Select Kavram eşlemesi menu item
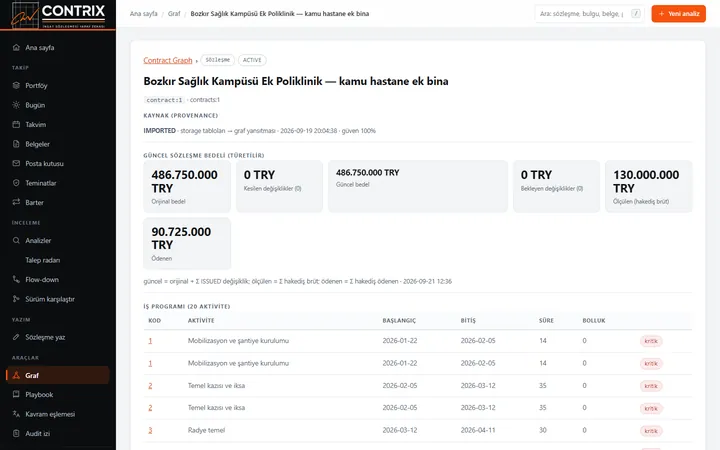The height and width of the screenshot is (450, 720). [58, 414]
